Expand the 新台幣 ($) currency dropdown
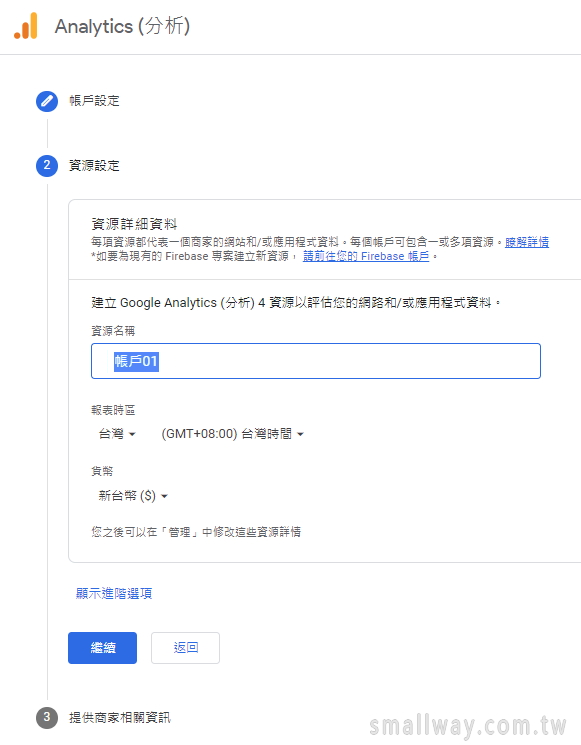 [133, 496]
